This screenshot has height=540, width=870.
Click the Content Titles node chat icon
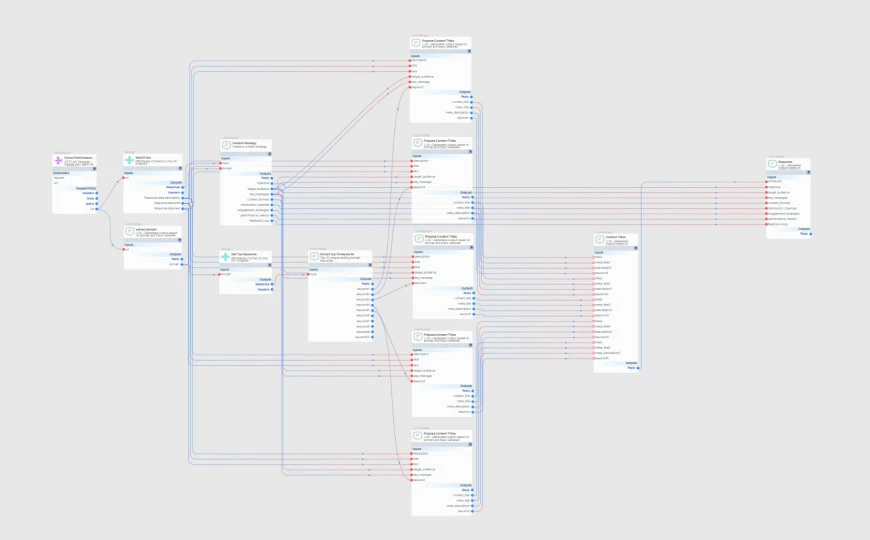pos(599,239)
